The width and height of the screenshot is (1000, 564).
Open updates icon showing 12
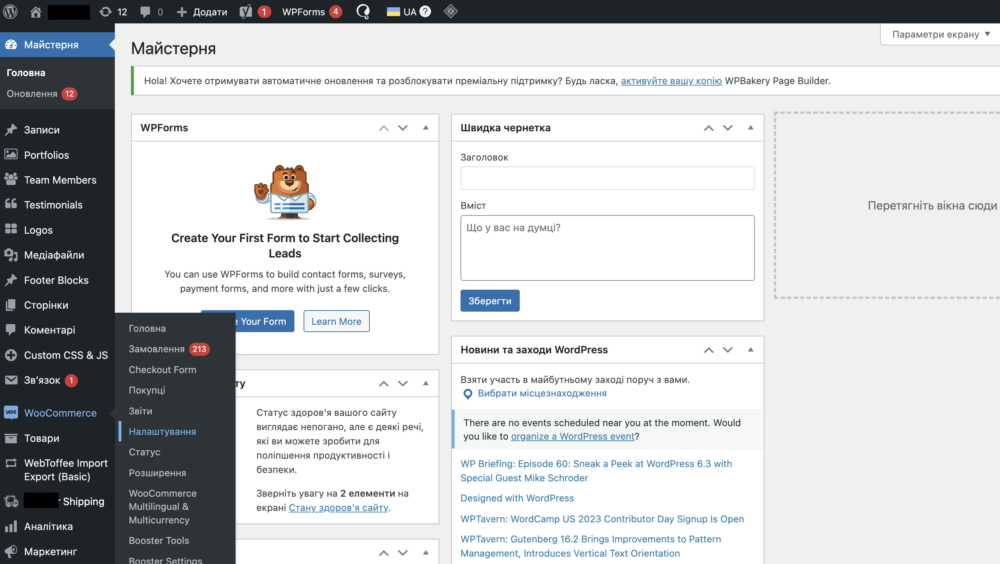[x=113, y=11]
